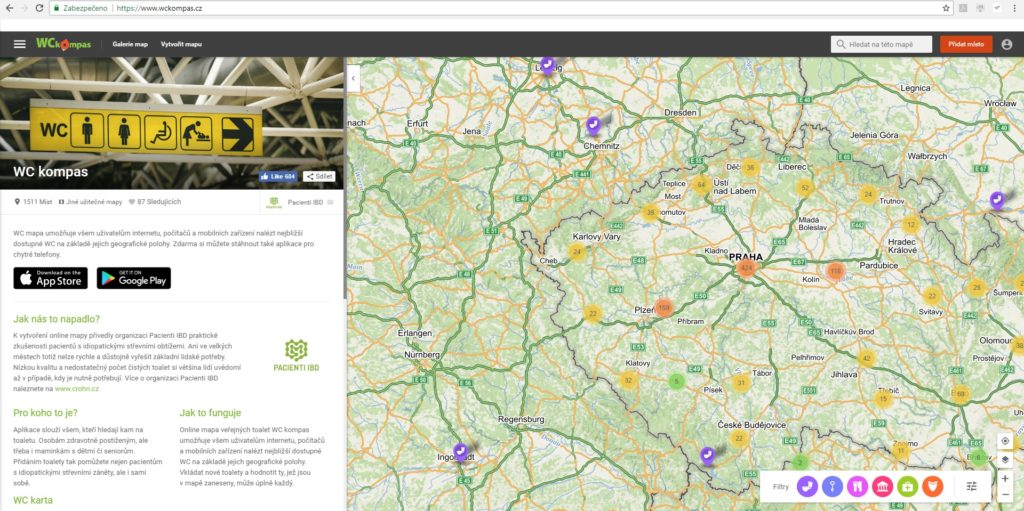Toggle the public building filter

pos(882,486)
